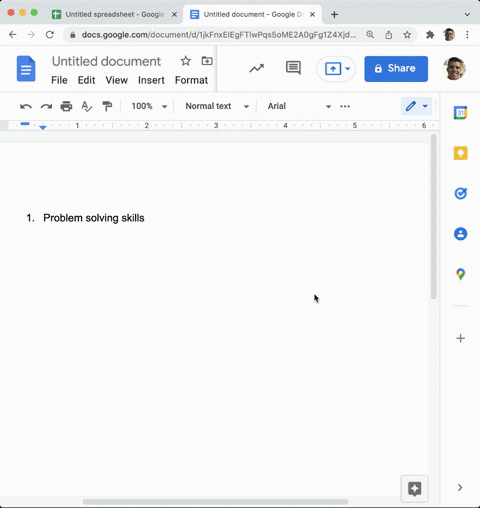This screenshot has height=508, width=480.
Task: Click the share page icon in address bar
Action: 389,35
